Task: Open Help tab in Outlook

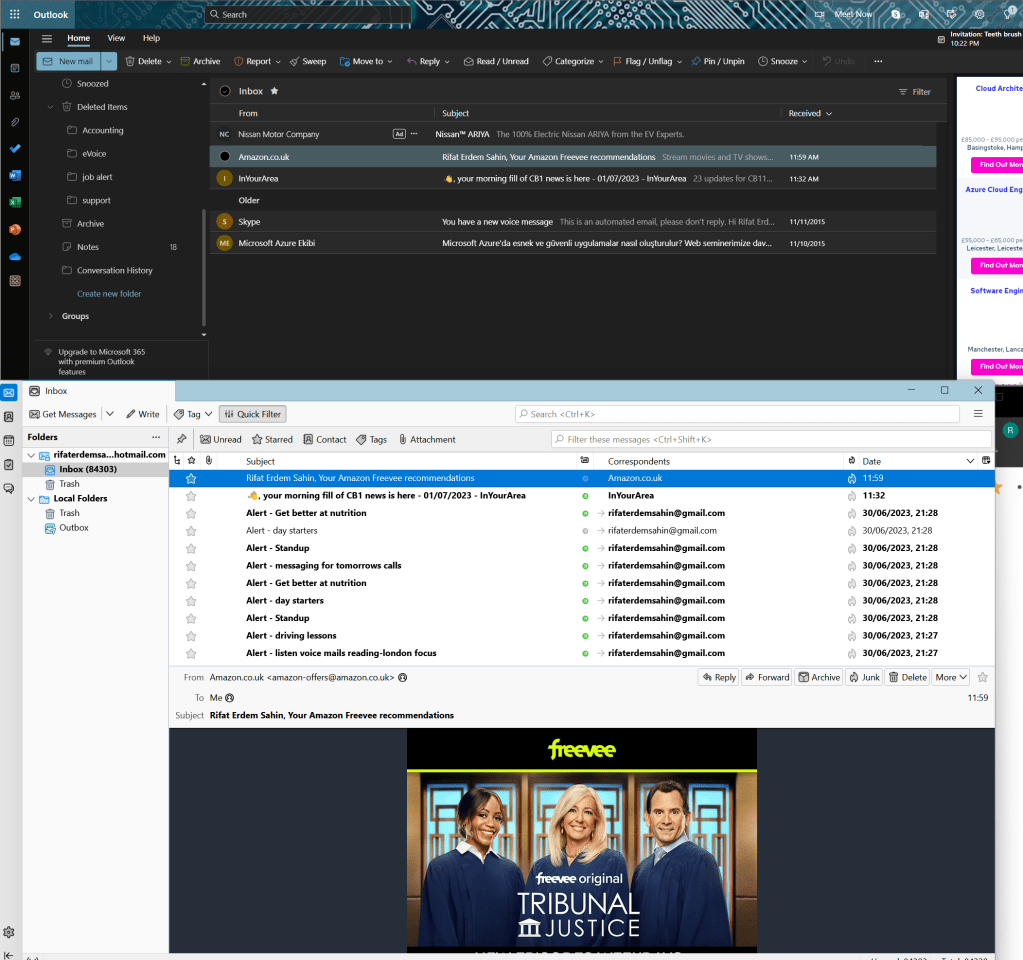Action: point(151,39)
